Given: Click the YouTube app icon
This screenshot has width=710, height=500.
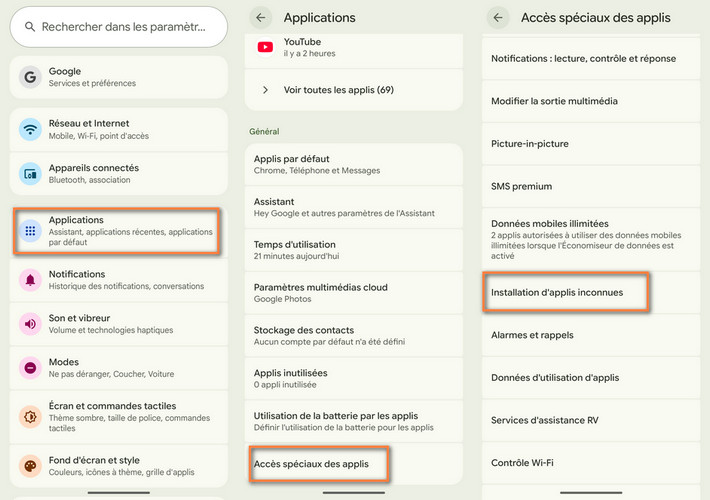Looking at the screenshot, I should tap(265, 47).
